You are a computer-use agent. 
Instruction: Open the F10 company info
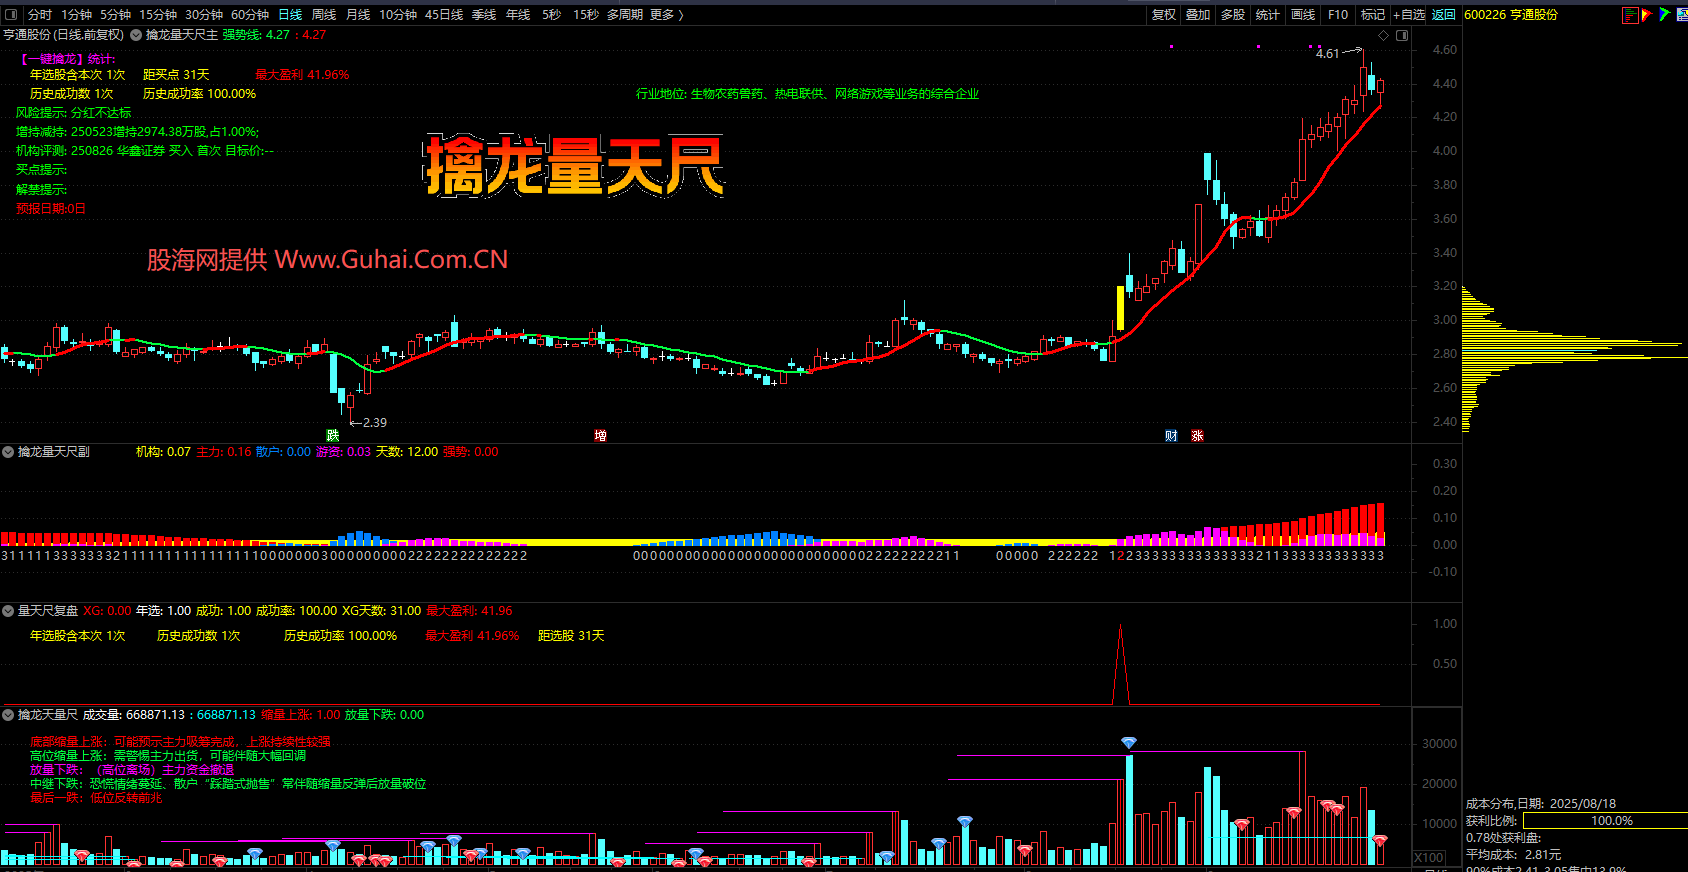pyautogui.click(x=1338, y=15)
